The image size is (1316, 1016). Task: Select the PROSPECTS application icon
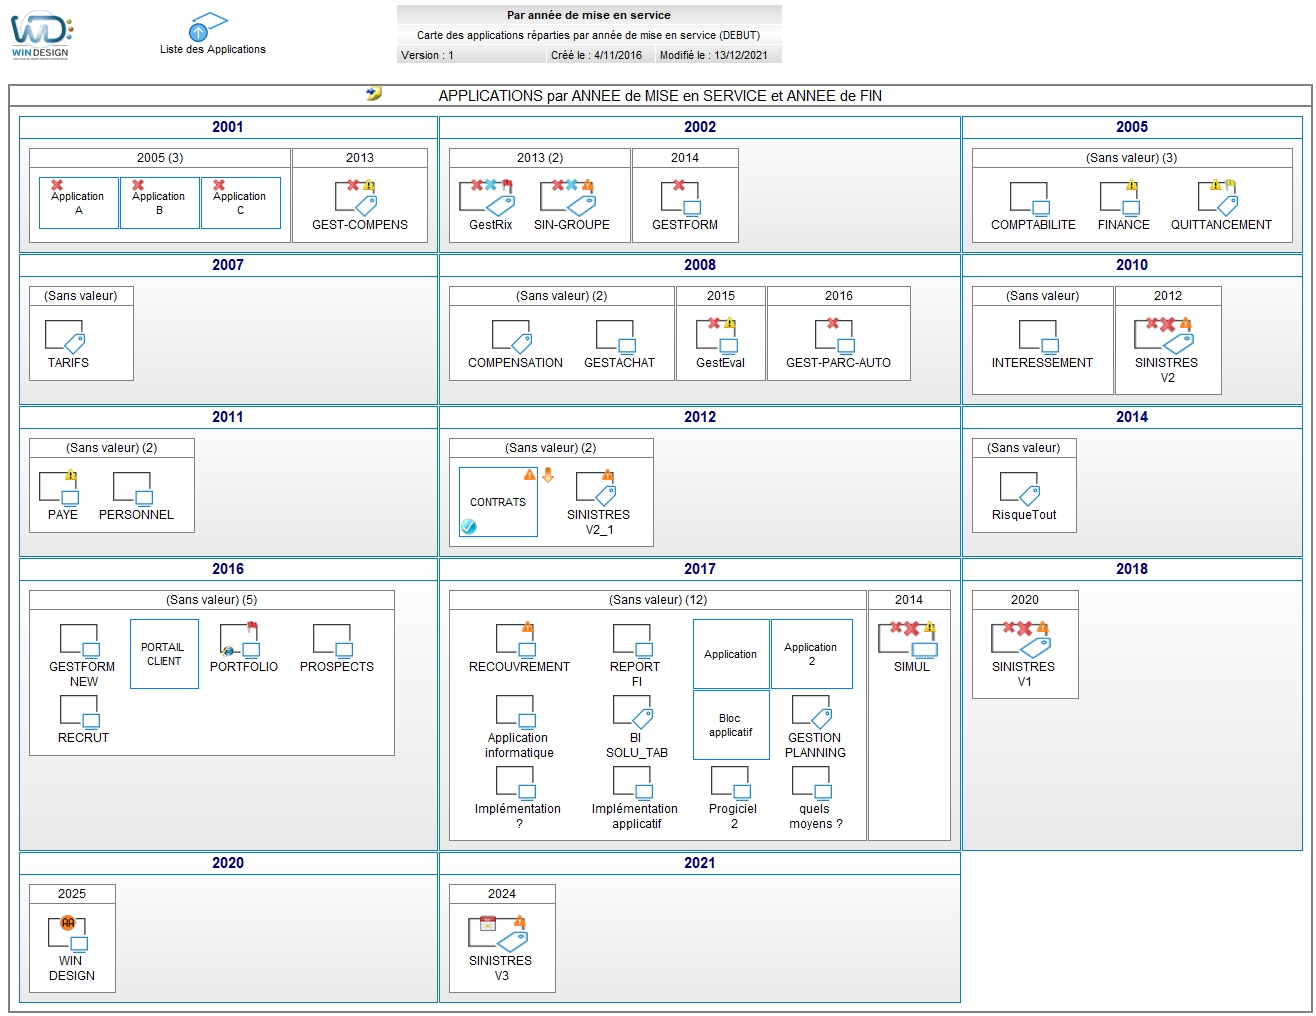334,640
